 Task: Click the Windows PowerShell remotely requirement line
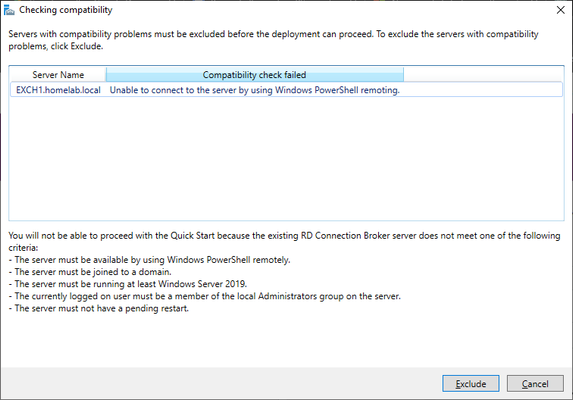(x=149, y=260)
